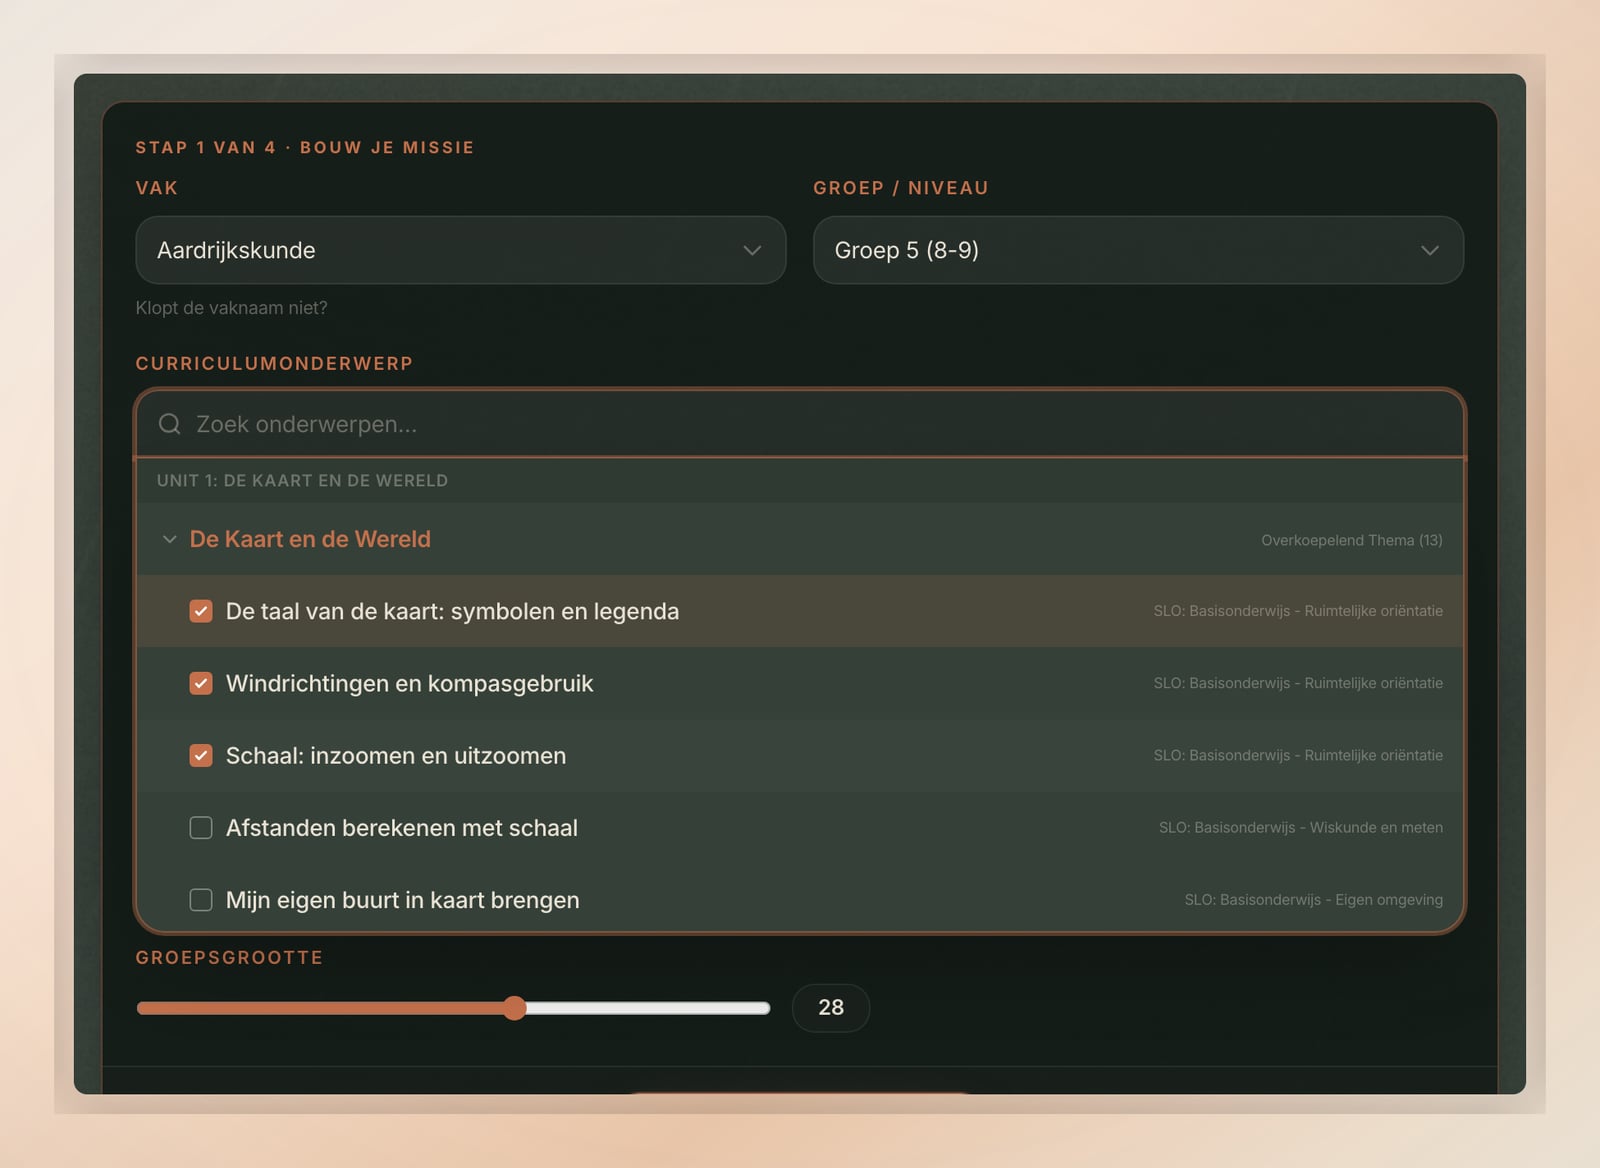Click the De Kaart en de Wereld title
Viewport: 1600px width, 1168px height.
310,539
